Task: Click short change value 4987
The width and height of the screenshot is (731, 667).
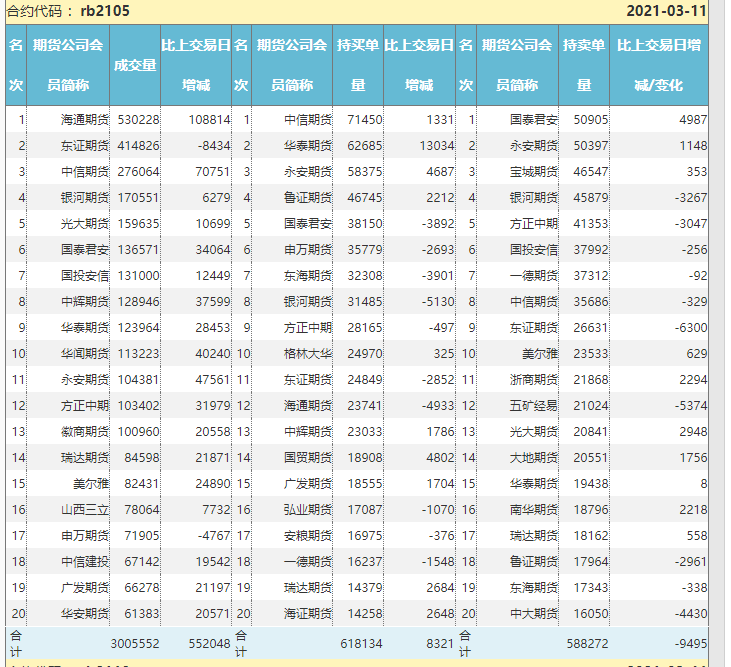Action: tap(693, 120)
